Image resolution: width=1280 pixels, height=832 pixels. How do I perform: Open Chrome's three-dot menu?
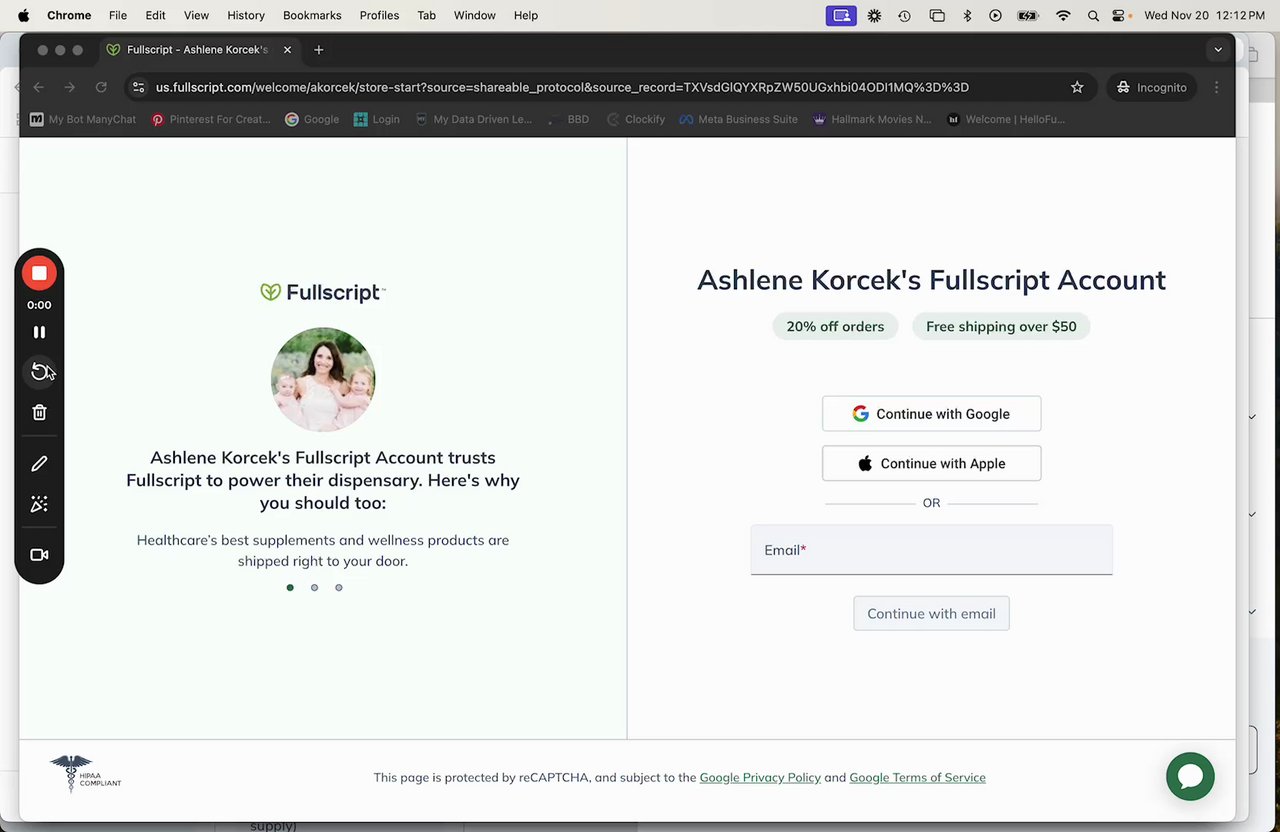pyautogui.click(x=1216, y=88)
